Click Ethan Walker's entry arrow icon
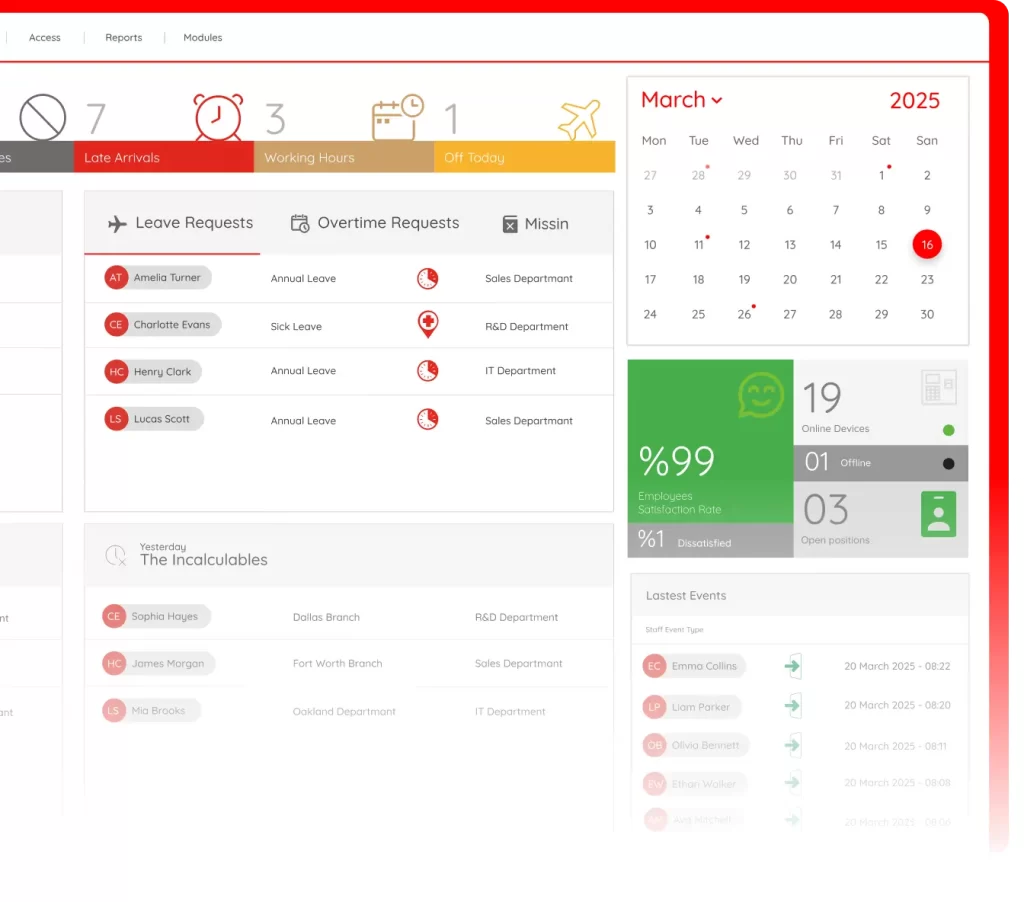The image size is (1024, 902). tap(793, 782)
